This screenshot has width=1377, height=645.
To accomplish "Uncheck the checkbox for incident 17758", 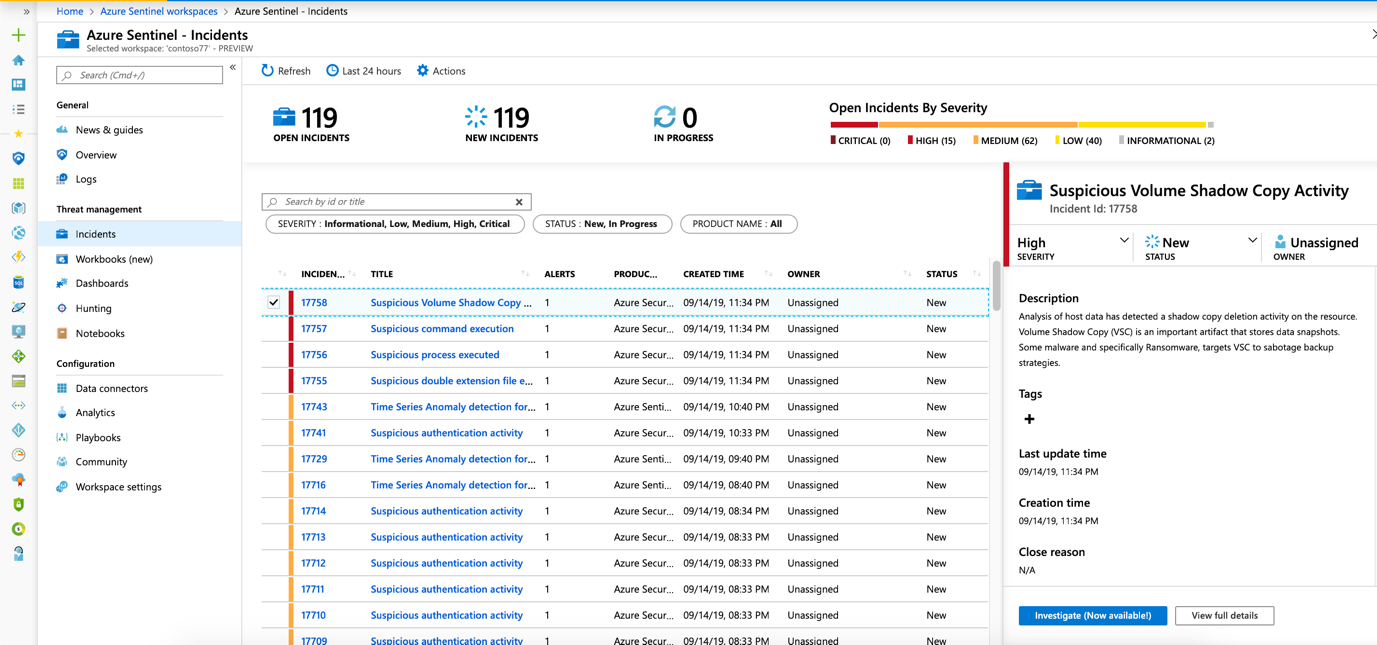I will pos(273,302).
